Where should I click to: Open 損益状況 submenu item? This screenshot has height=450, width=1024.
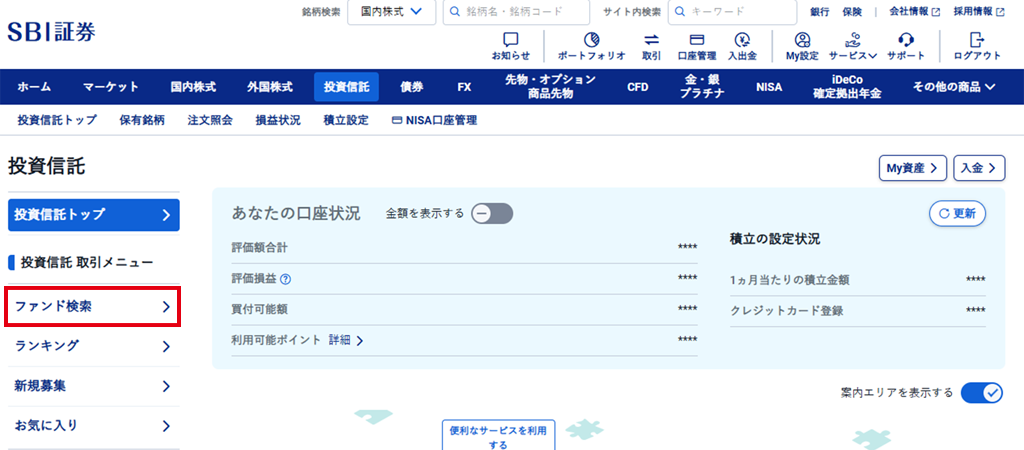click(278, 121)
